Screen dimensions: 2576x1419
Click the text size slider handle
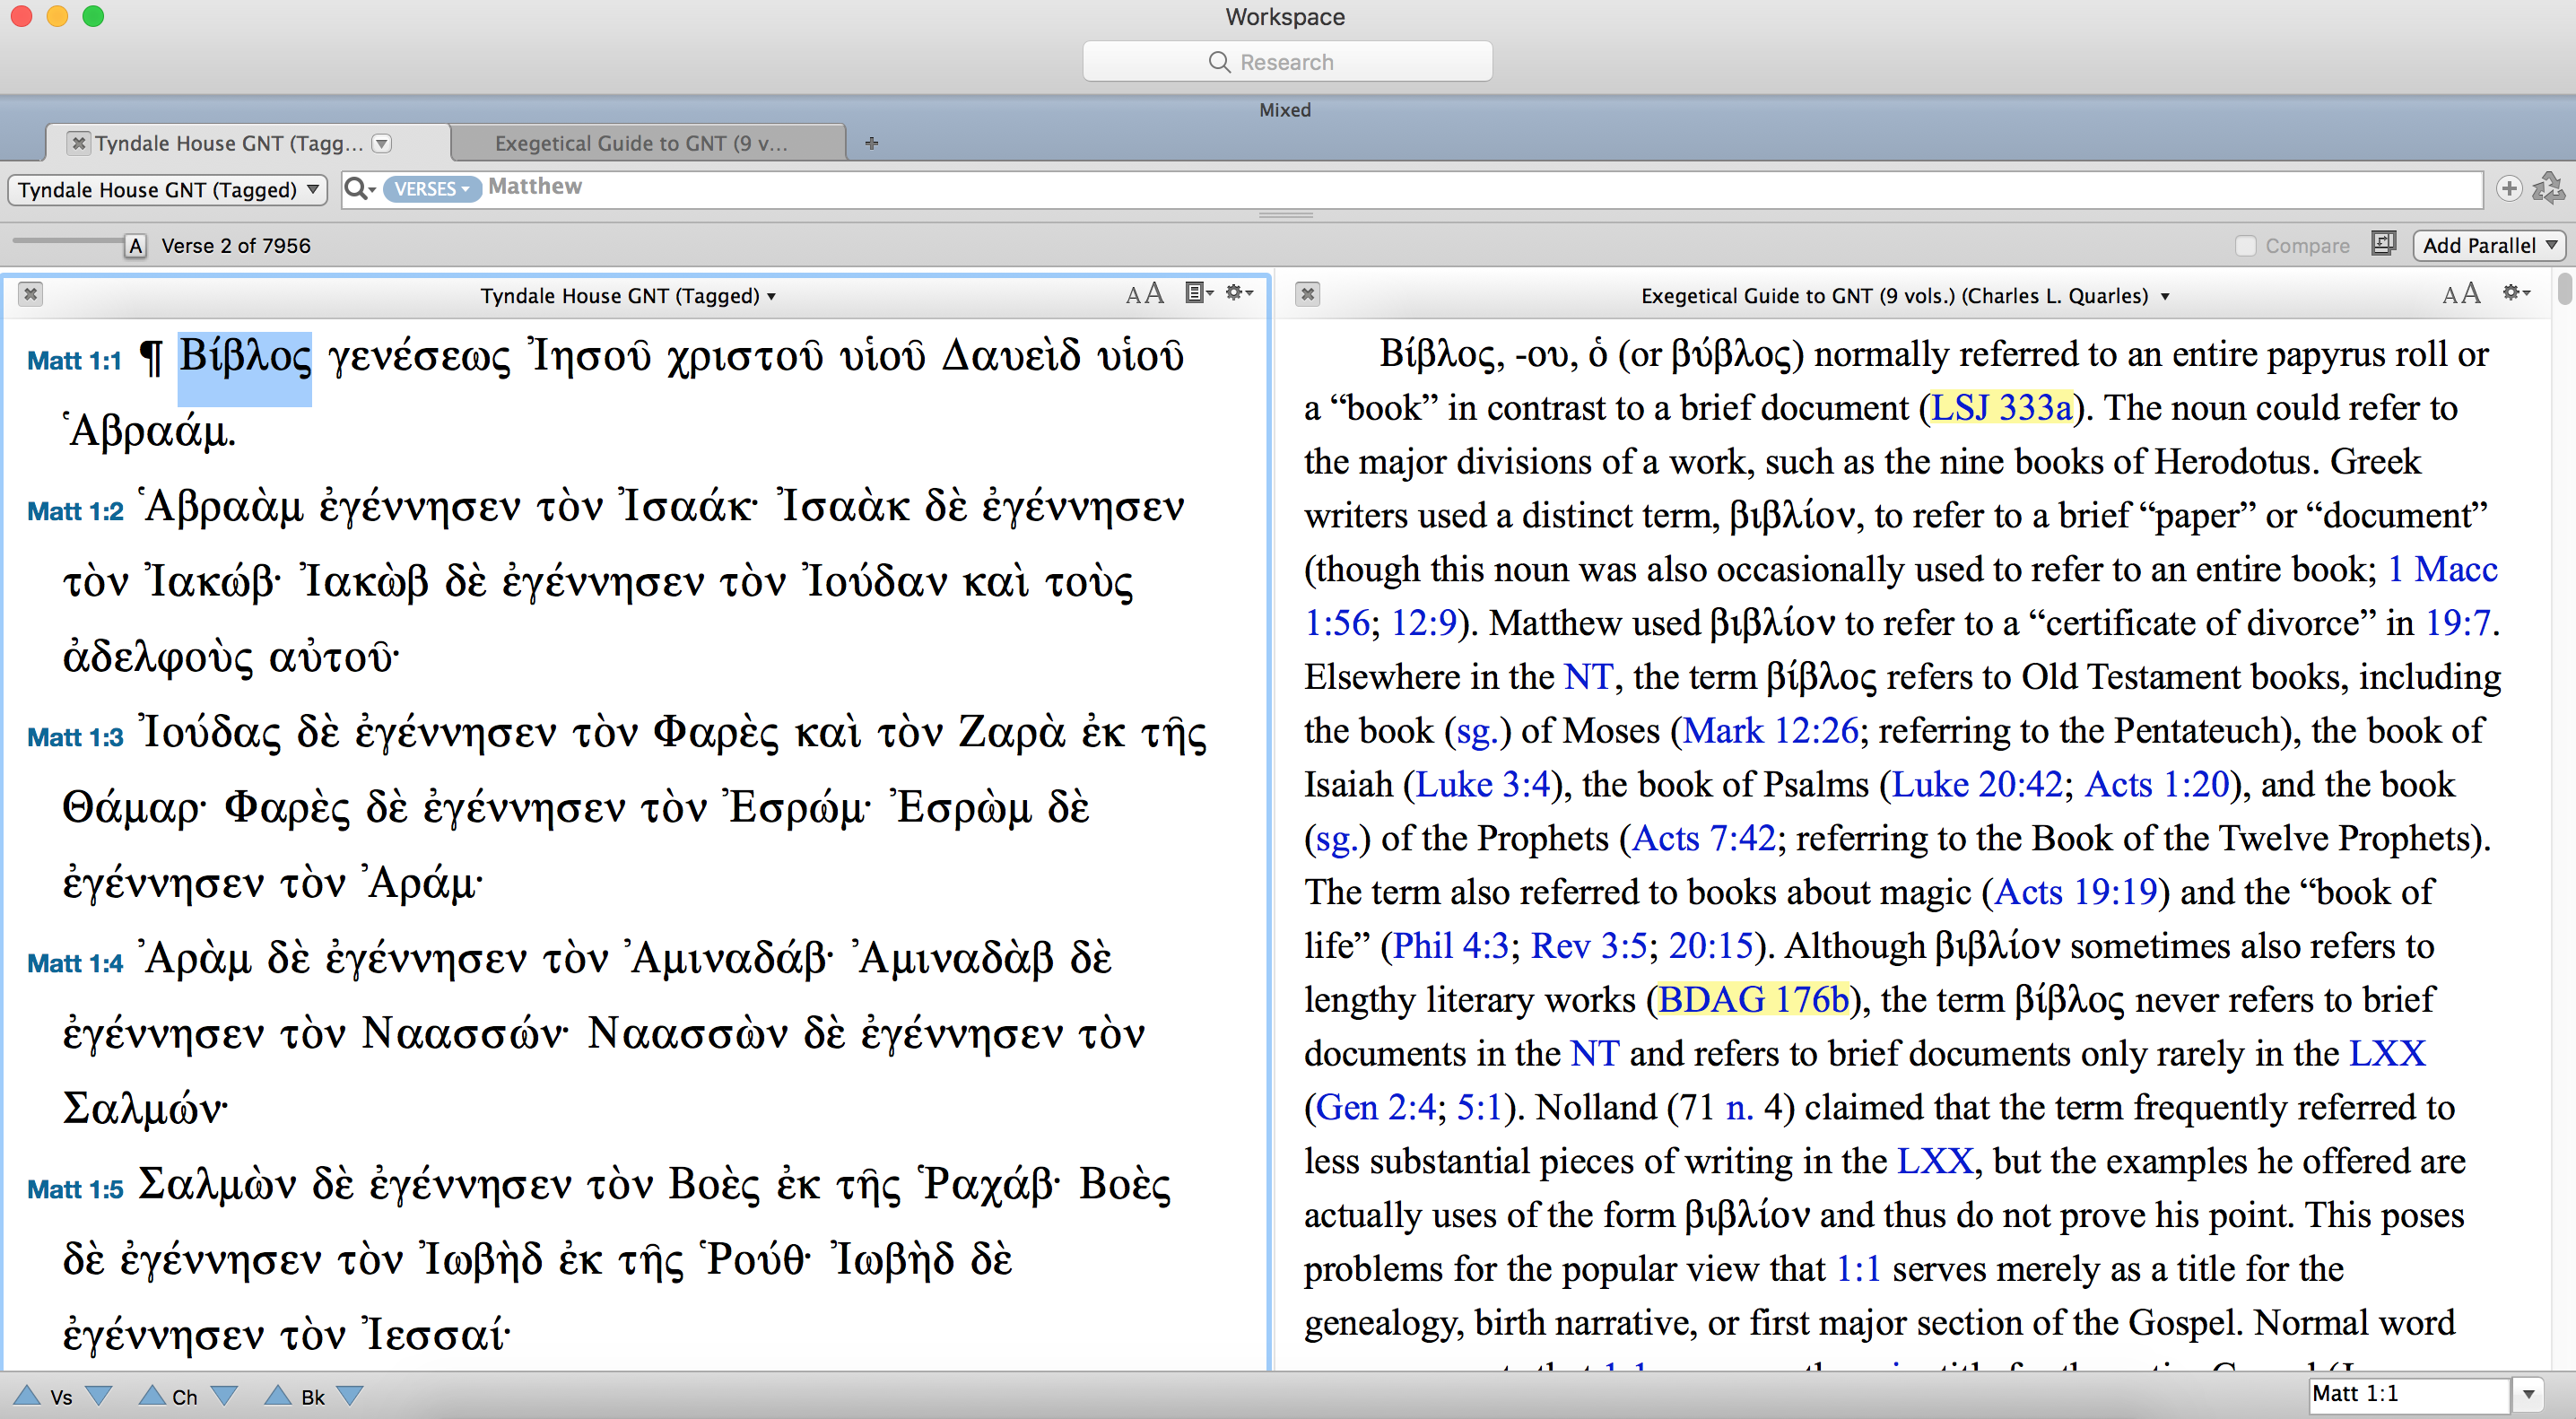point(136,245)
